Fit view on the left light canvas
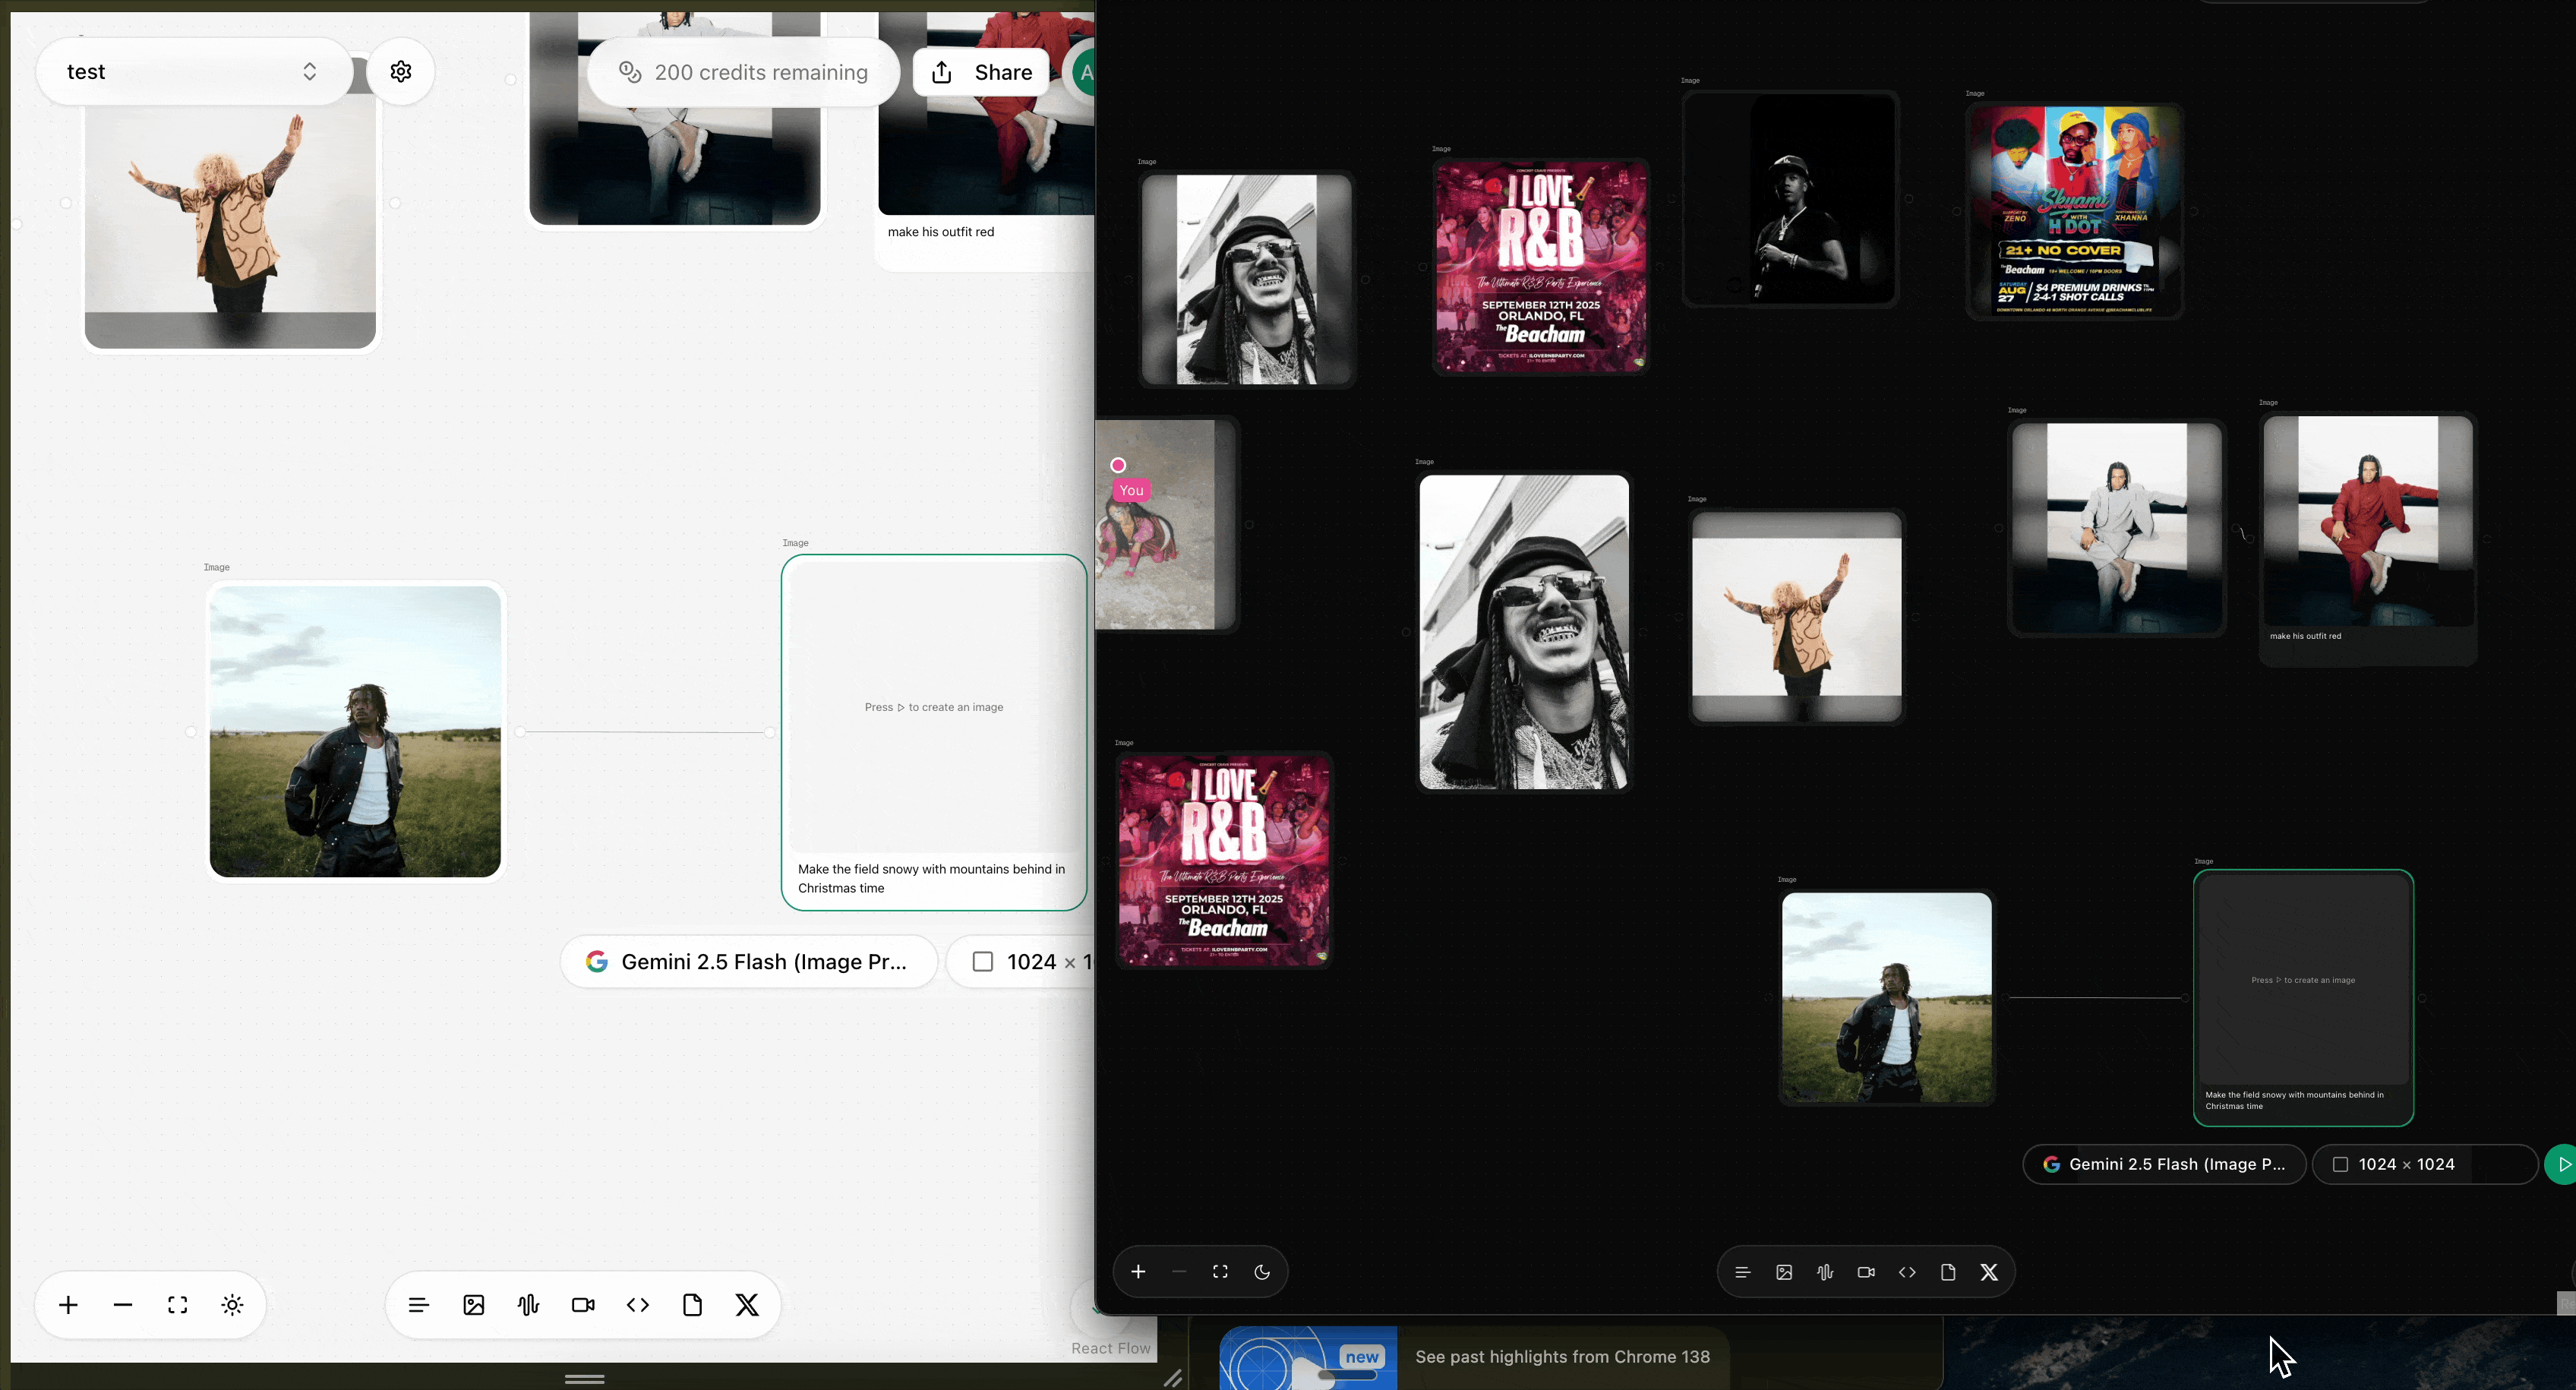Image resolution: width=2576 pixels, height=1390 pixels. tap(178, 1305)
